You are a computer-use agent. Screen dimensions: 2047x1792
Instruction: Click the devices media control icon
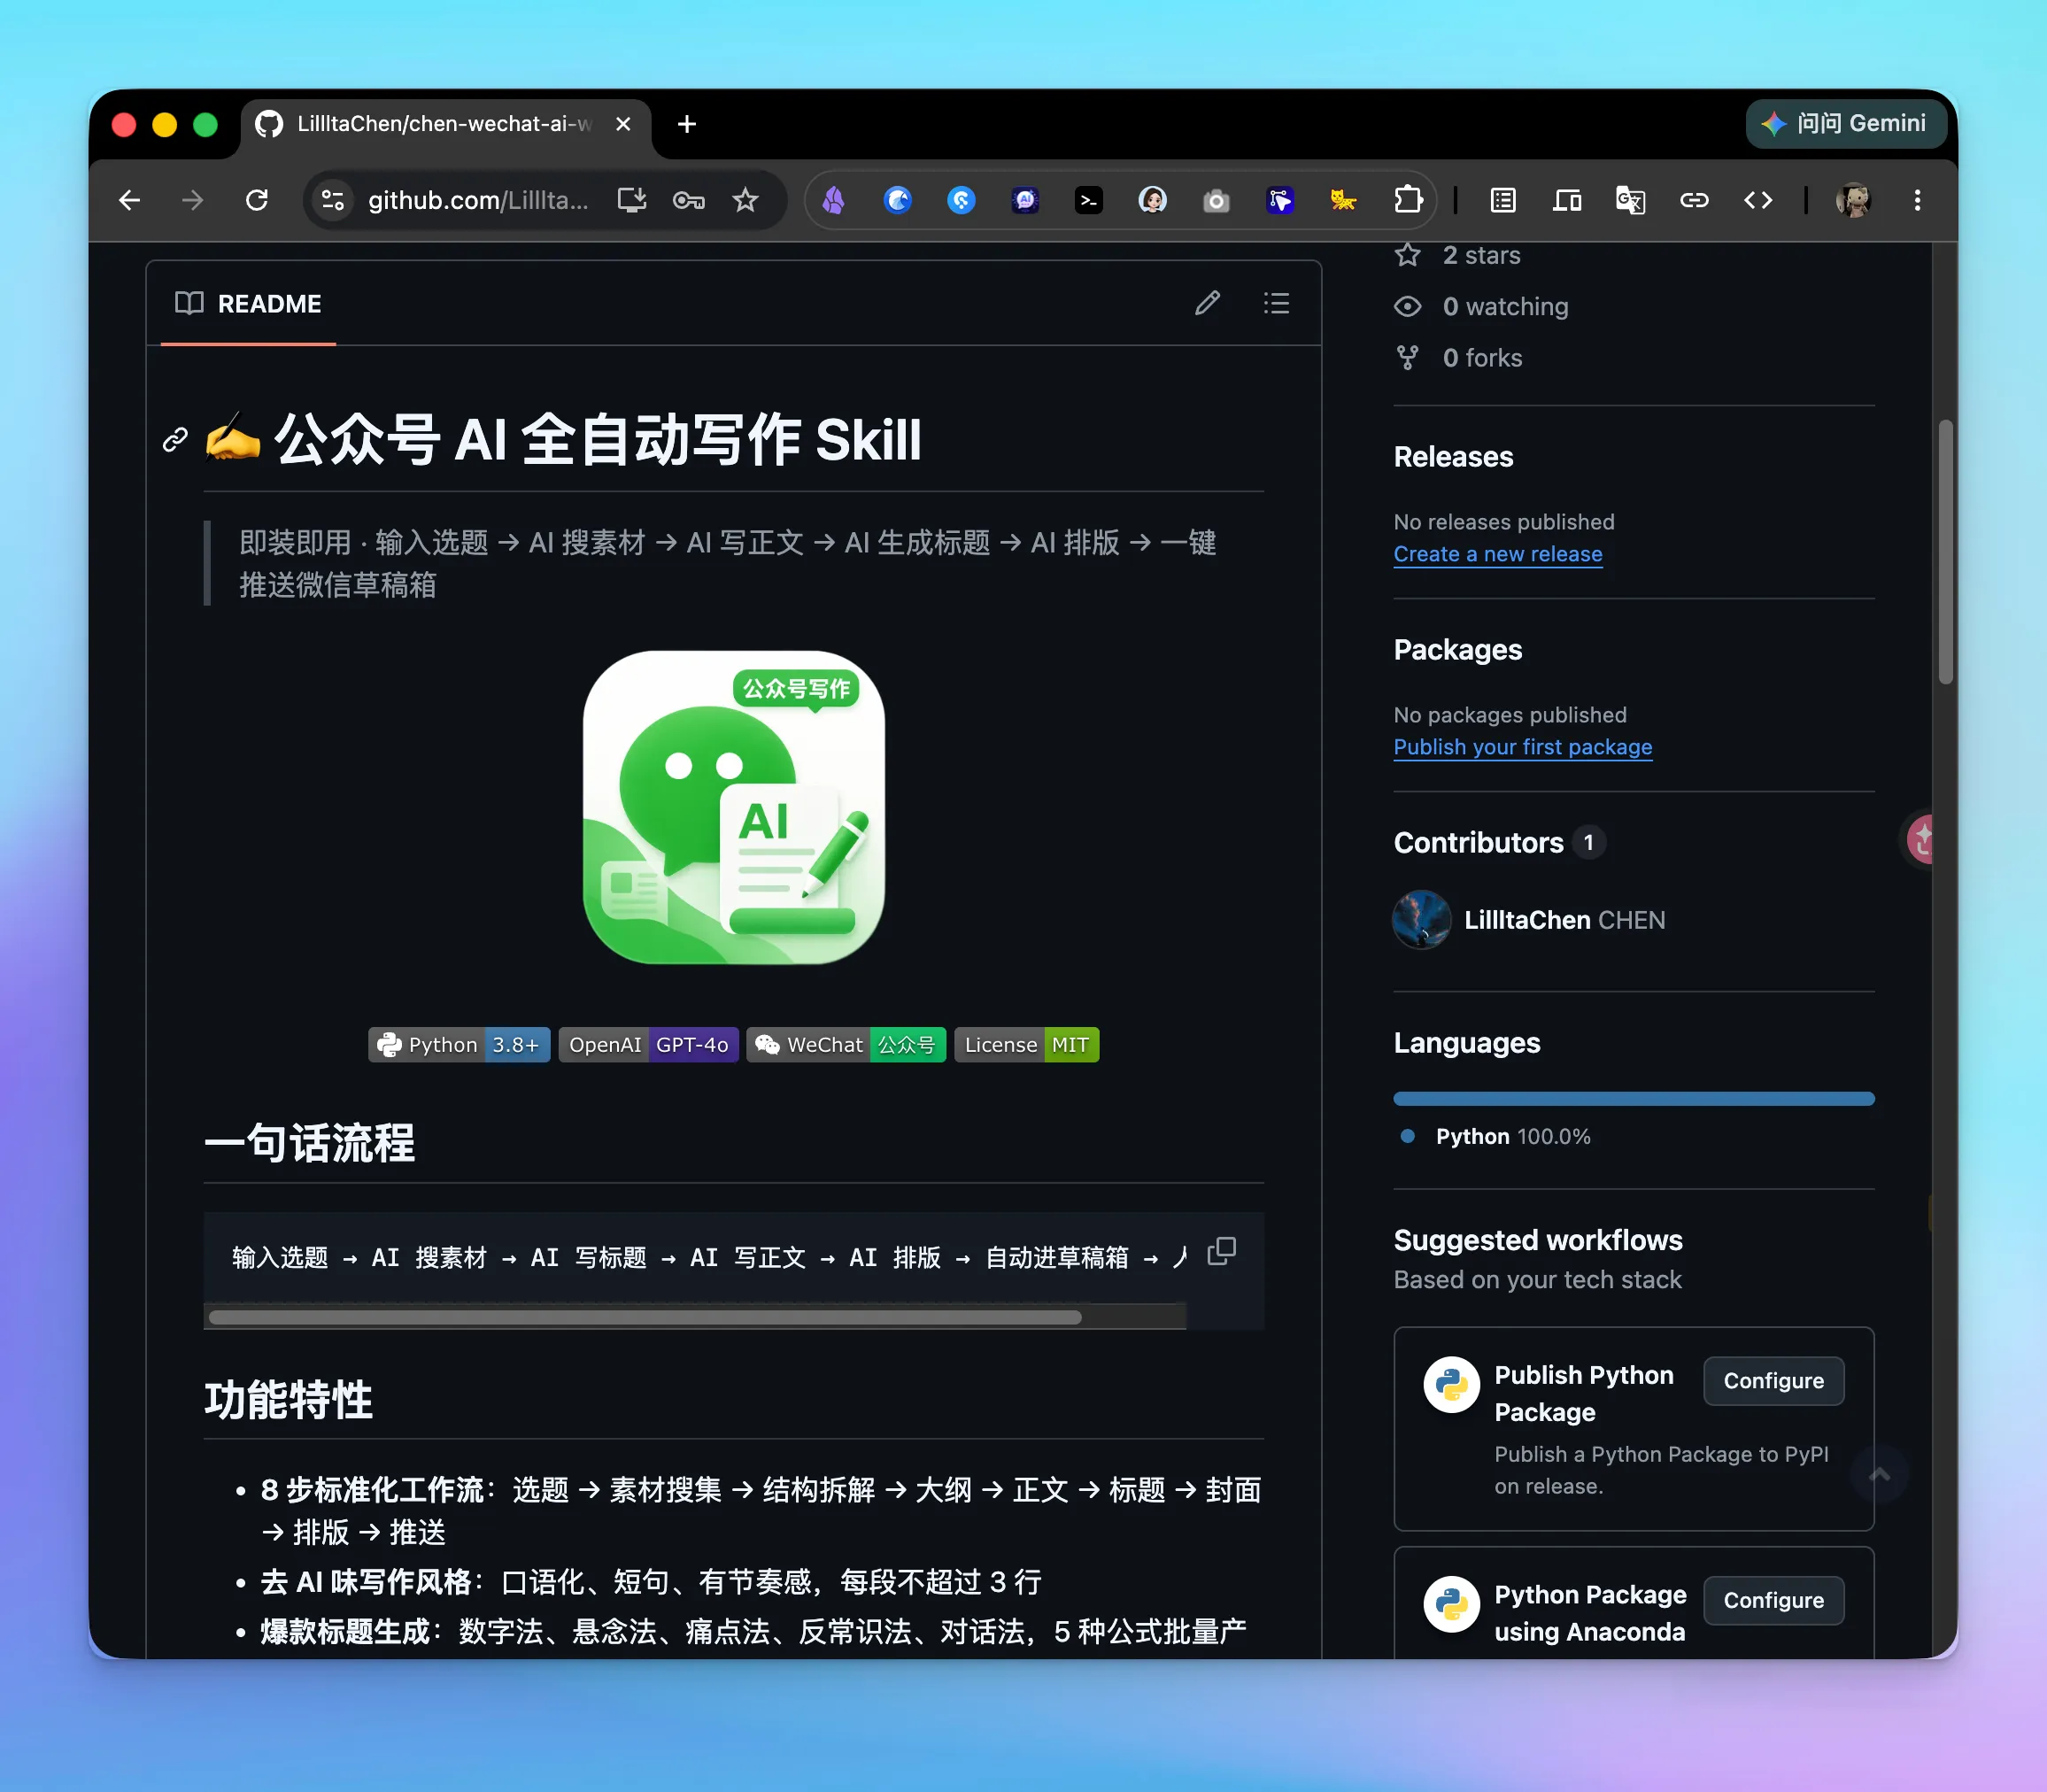pyautogui.click(x=1566, y=200)
